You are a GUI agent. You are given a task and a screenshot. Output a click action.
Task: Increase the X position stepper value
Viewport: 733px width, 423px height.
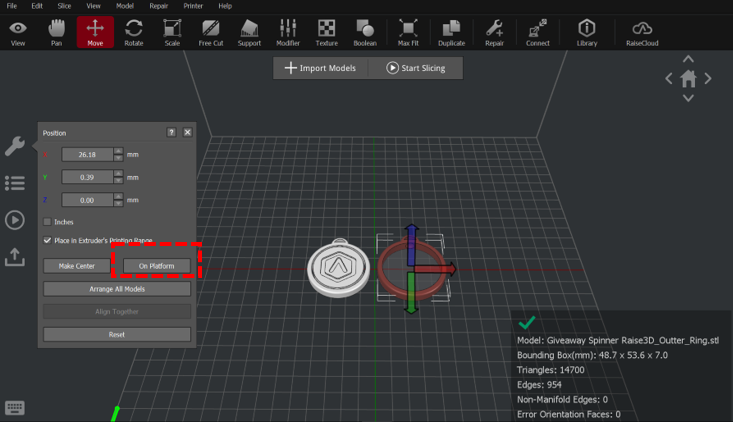coord(118,151)
